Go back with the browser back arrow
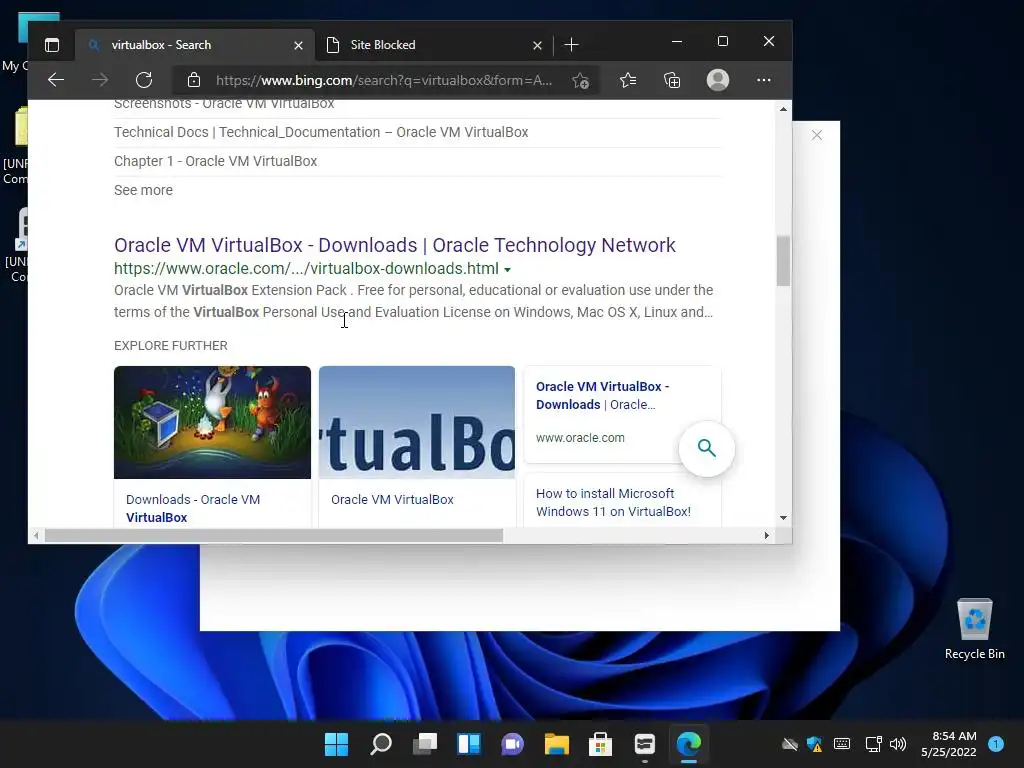This screenshot has height=768, width=1024. [x=56, y=80]
